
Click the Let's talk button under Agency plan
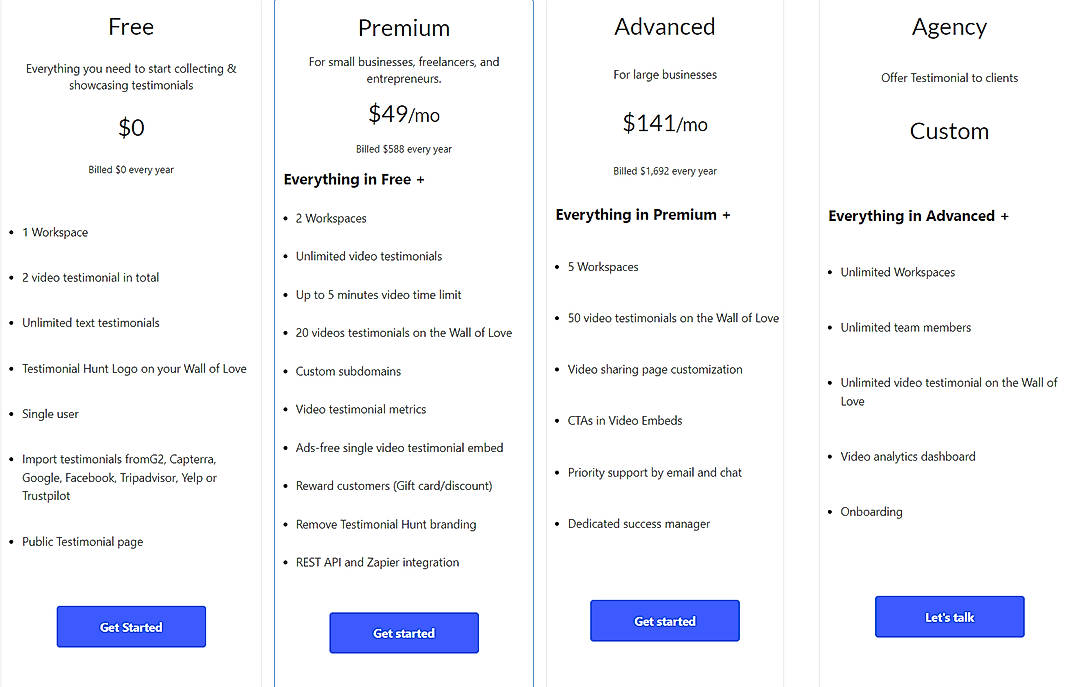(948, 616)
